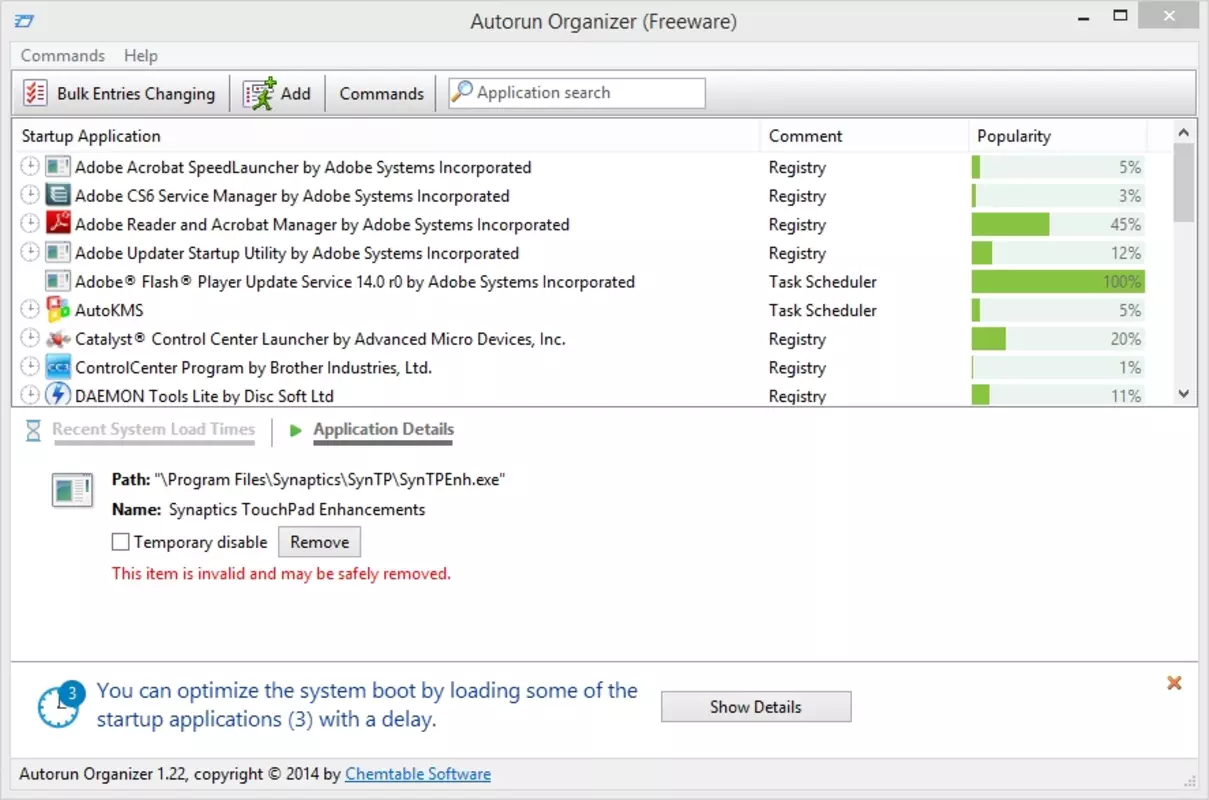This screenshot has height=800, width=1209.
Task: Click the Adobe Acrobat SpeedLauncher app icon
Action: pyautogui.click(x=58, y=167)
